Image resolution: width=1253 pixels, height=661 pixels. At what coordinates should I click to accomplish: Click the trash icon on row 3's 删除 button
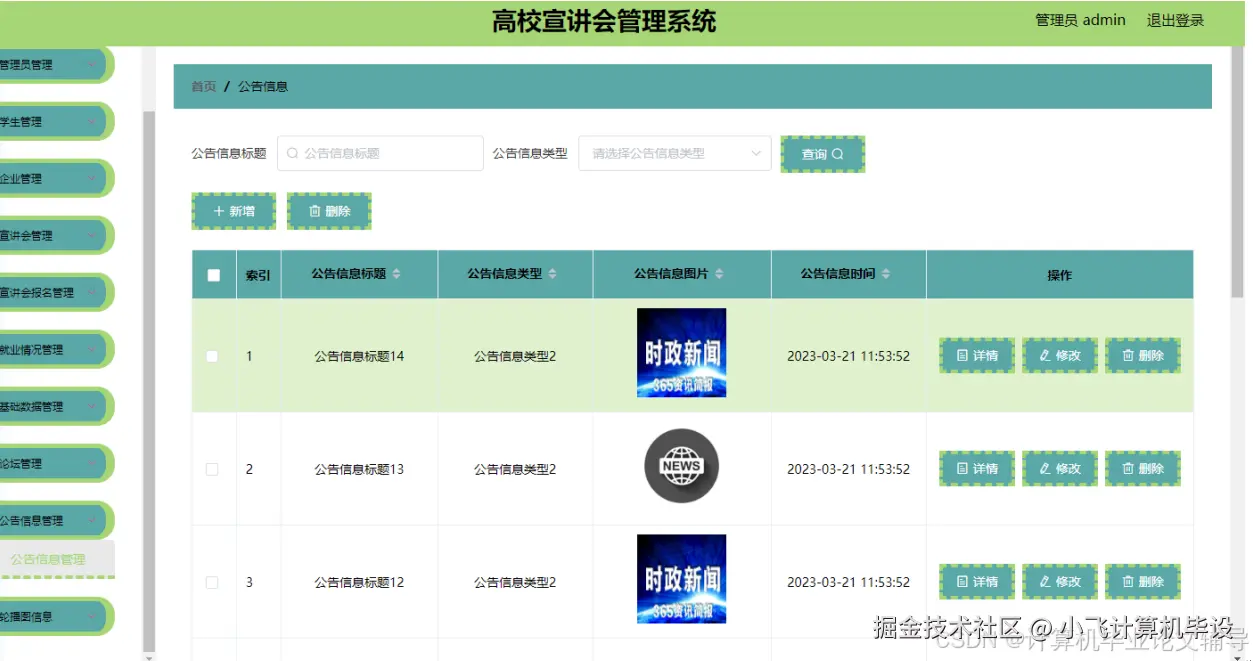coord(1128,581)
